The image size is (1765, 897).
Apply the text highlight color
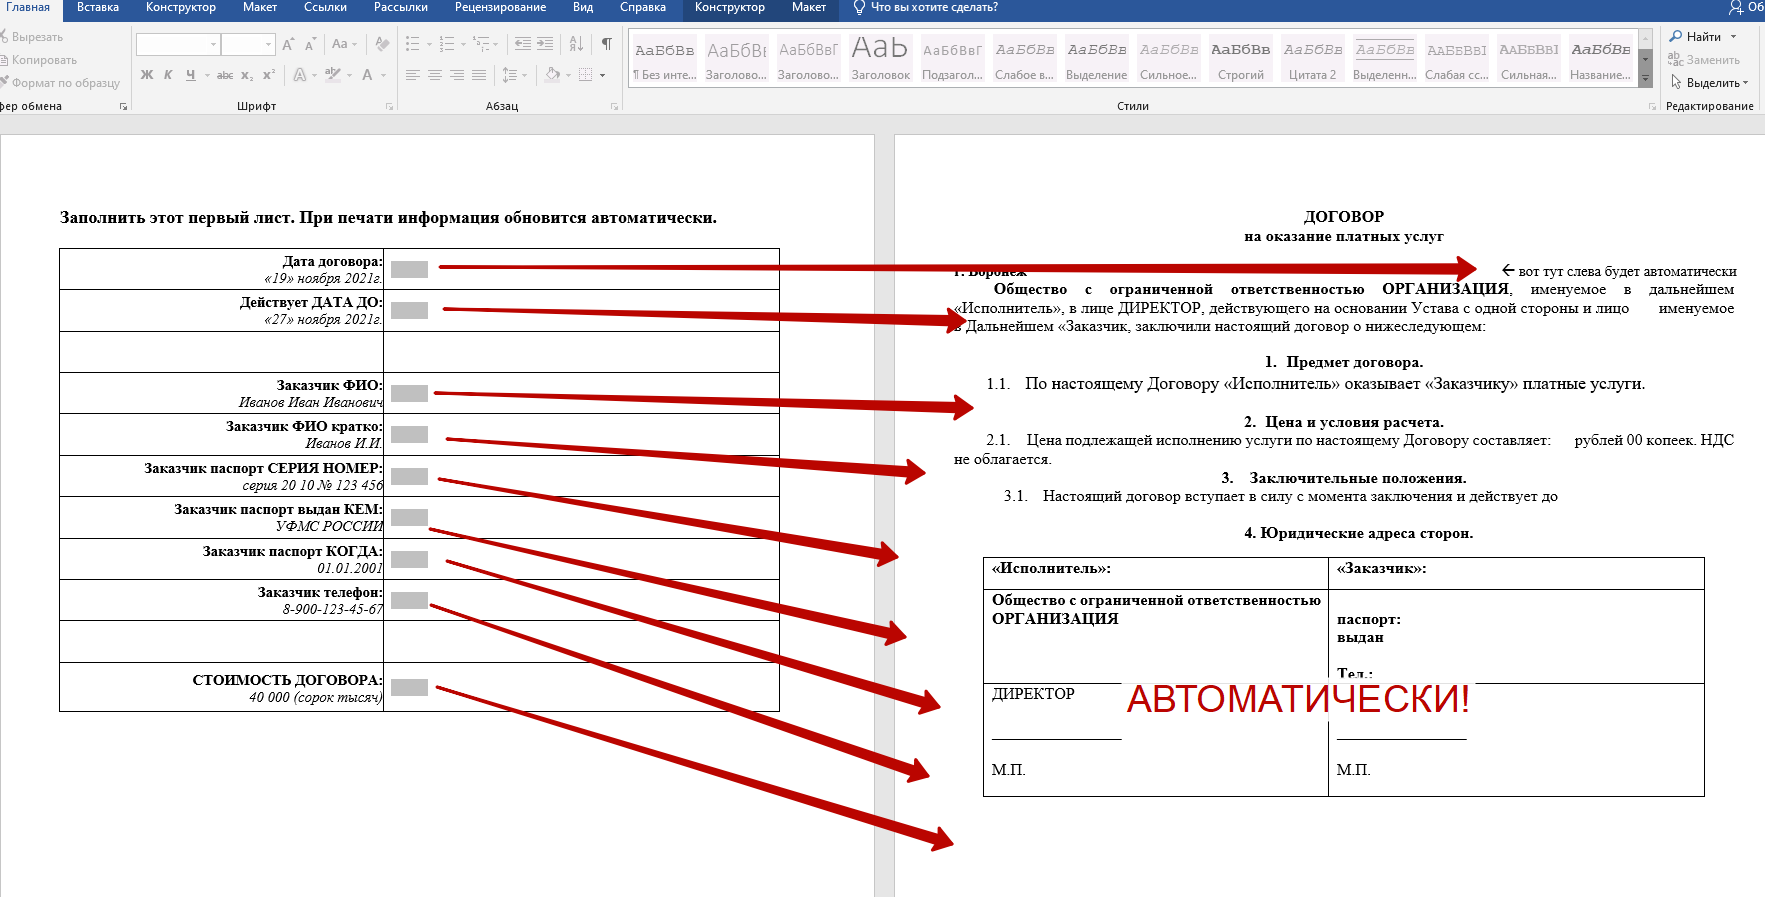(332, 75)
